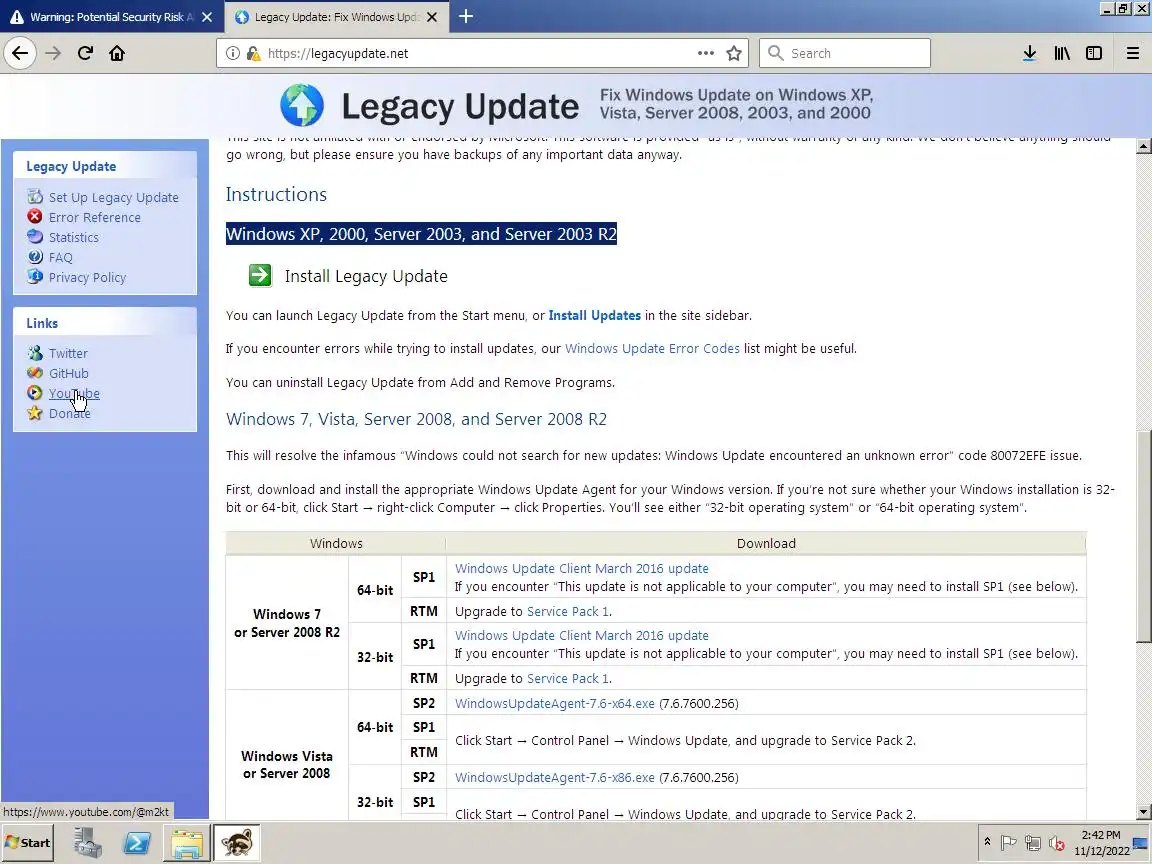Open the browser home page

117,53
